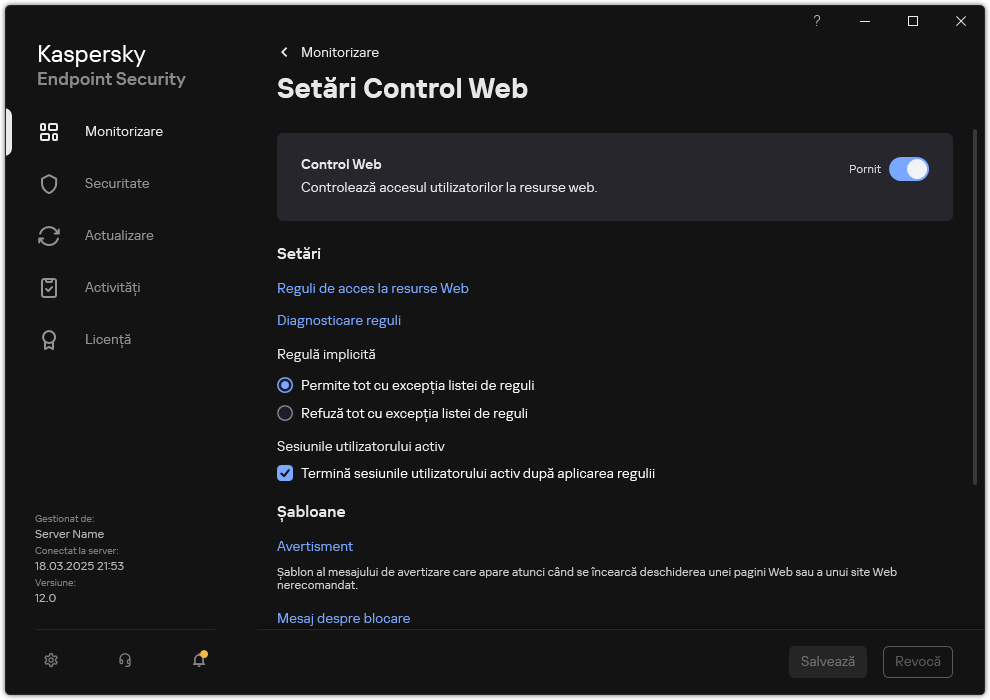Open application settings via gear icon
The width and height of the screenshot is (990, 700).
click(50, 660)
